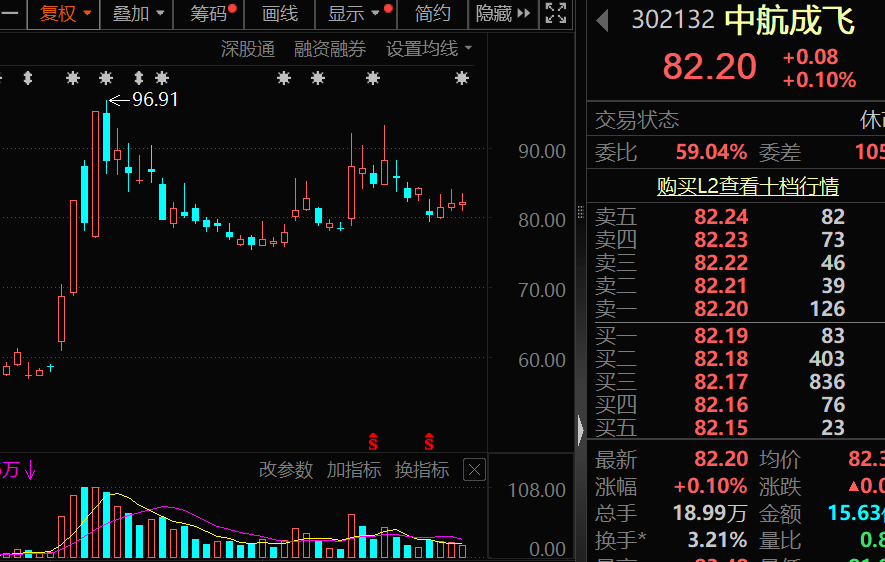Open the 复权 adjustment dropdown
The height and width of the screenshot is (562, 885).
[65, 14]
